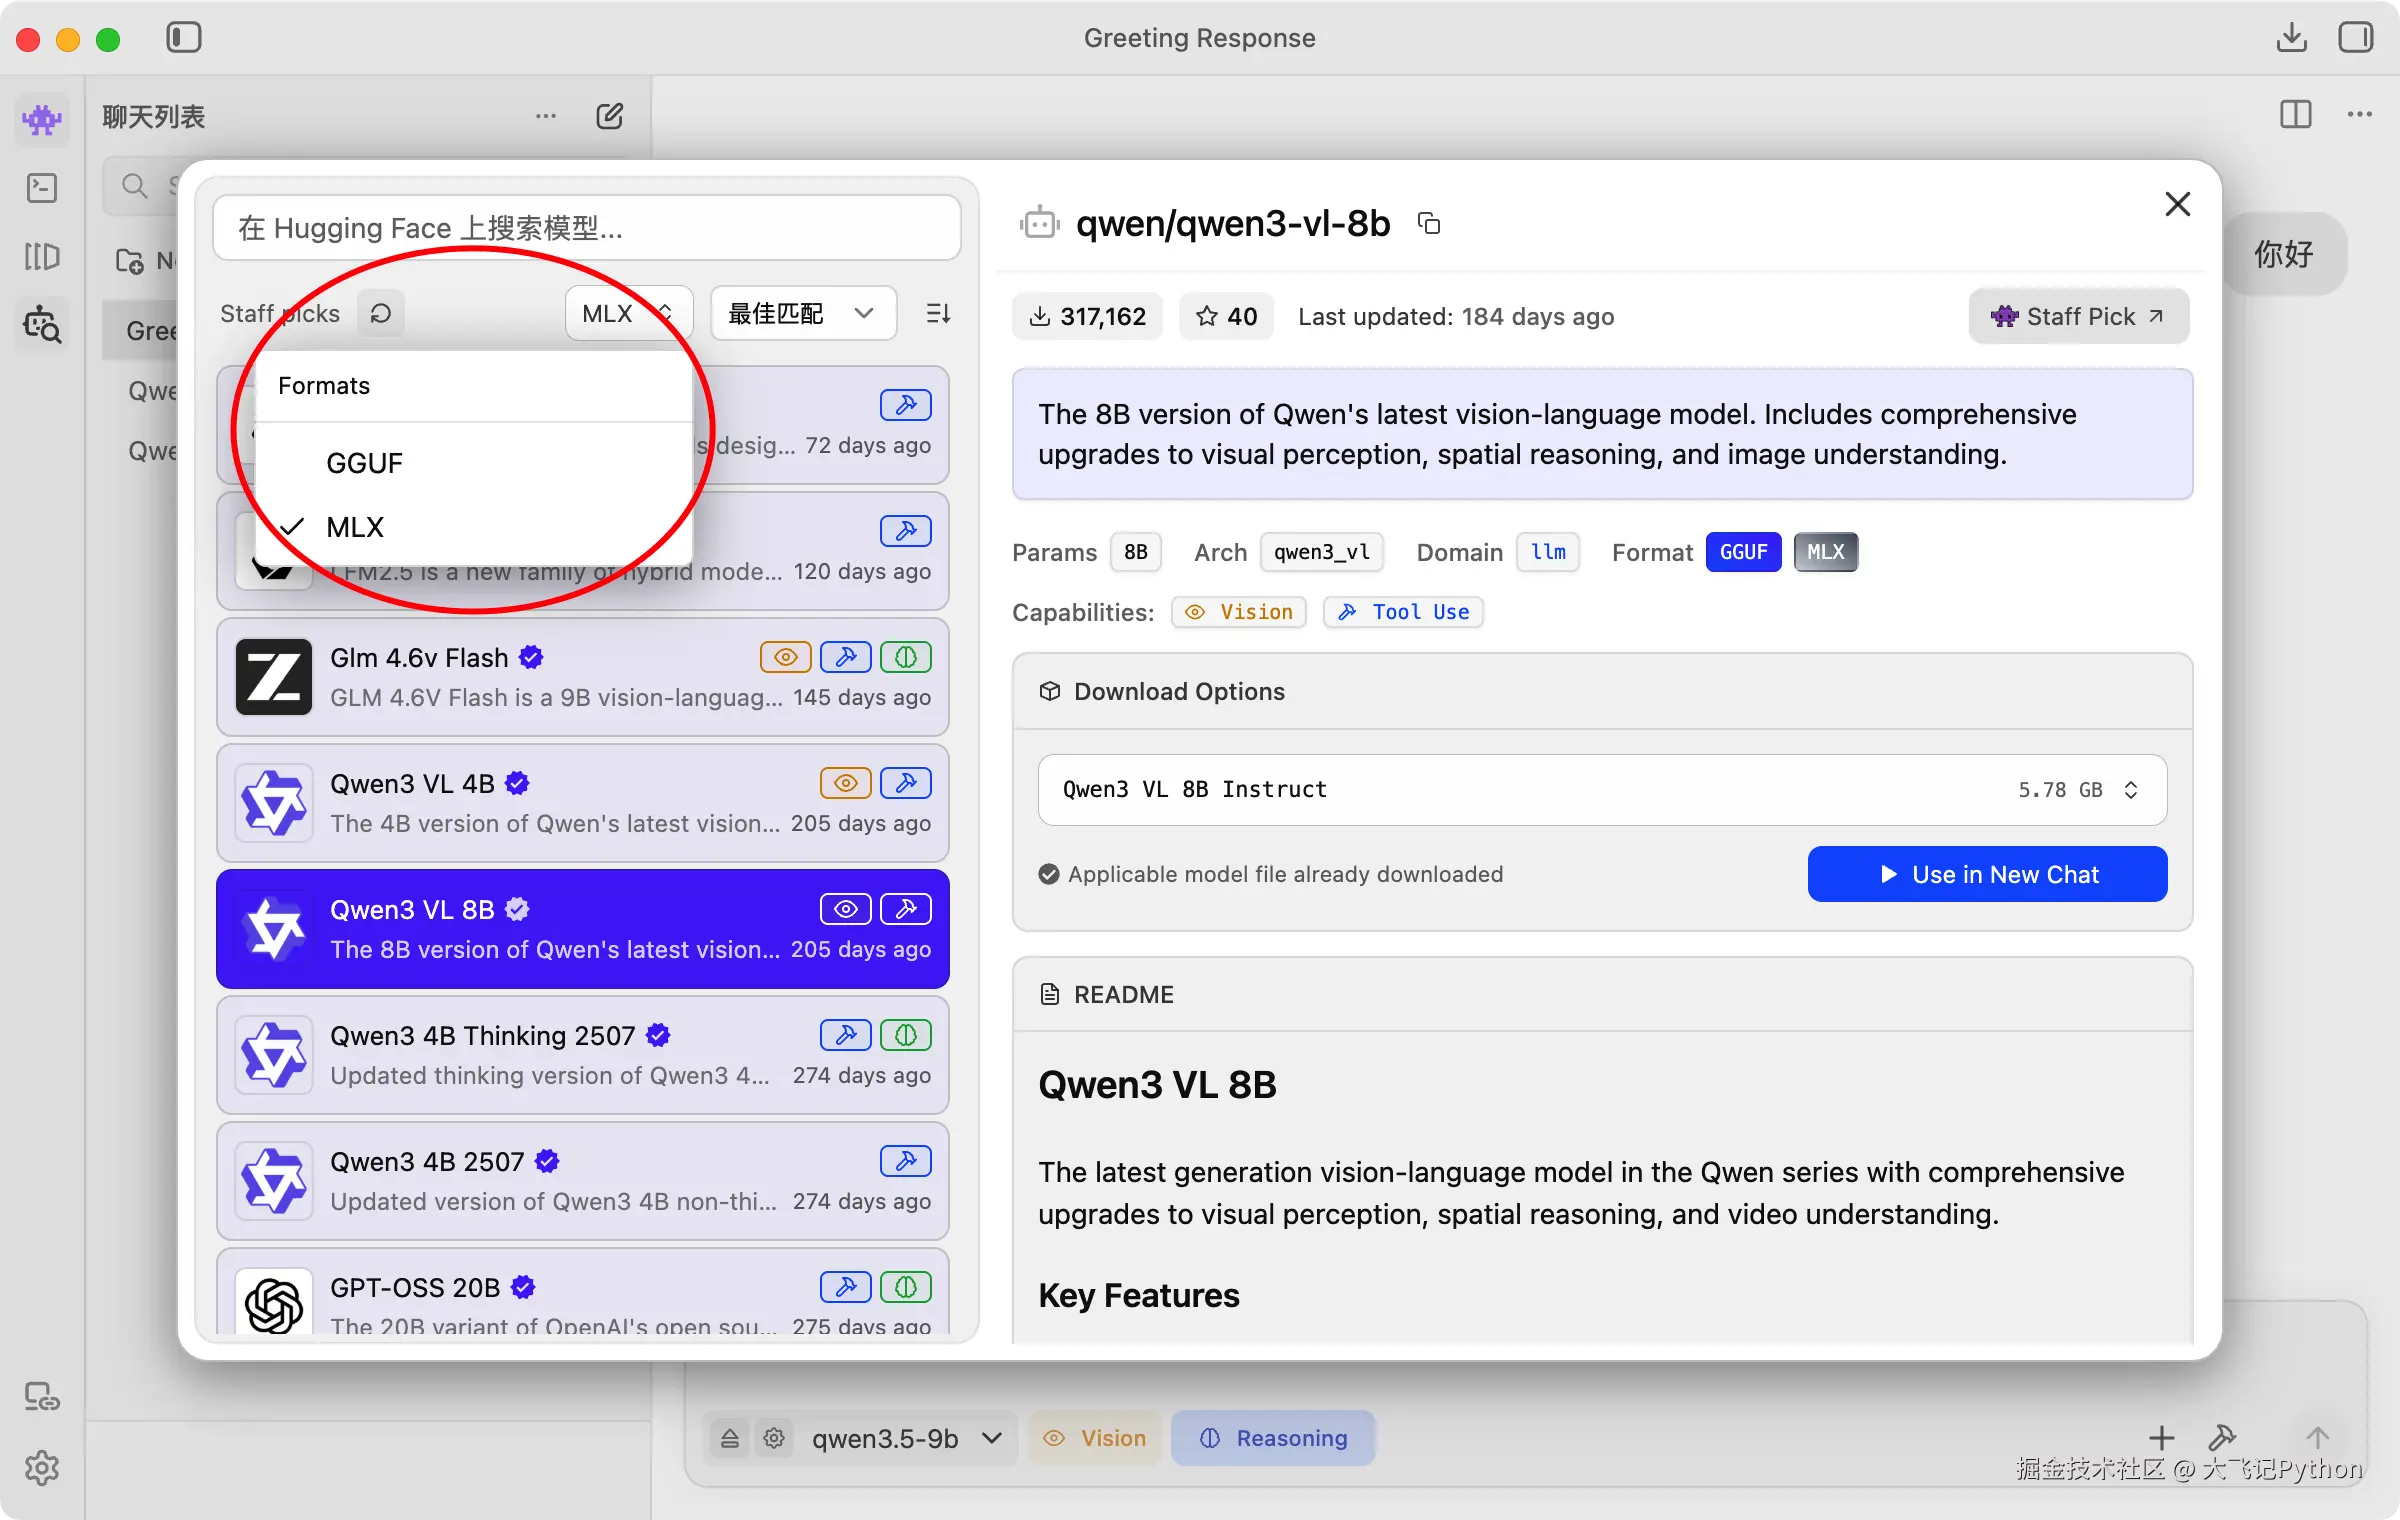Open the Staff Pick external link
The width and height of the screenshot is (2400, 1520).
click(2078, 317)
